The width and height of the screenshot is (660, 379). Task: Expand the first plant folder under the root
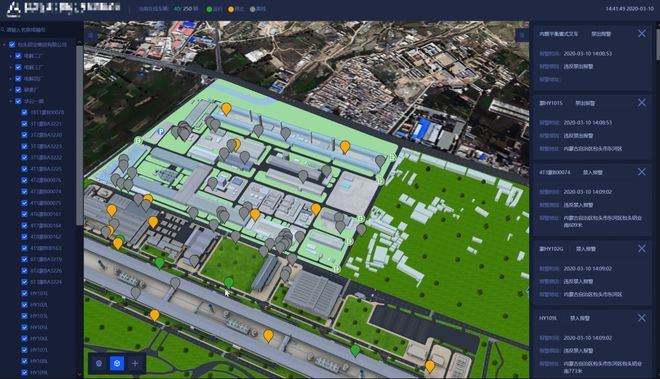[x=11, y=56]
